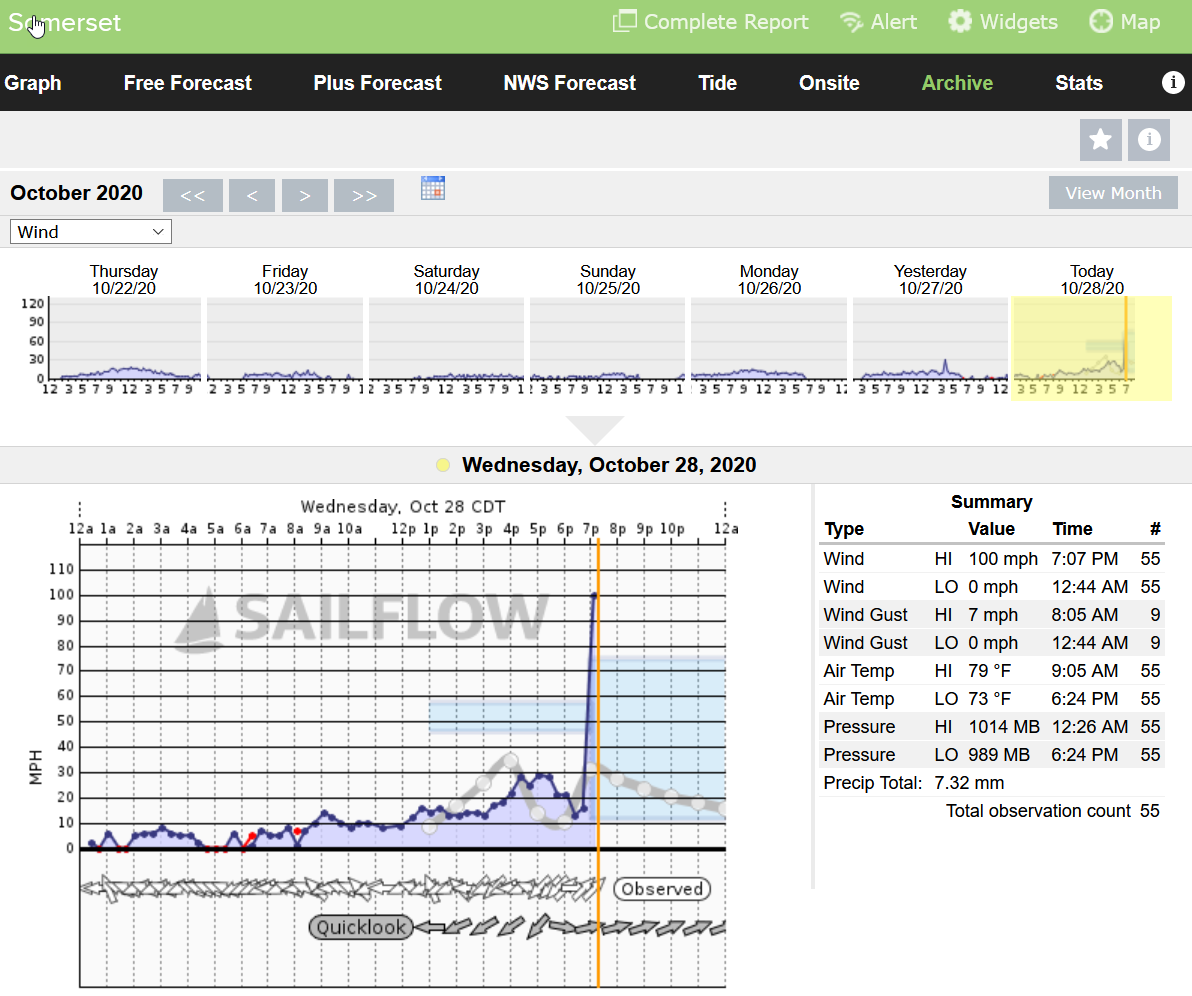Click the Time column header
Viewport: 1192px width, 996px height.
pos(1073,529)
